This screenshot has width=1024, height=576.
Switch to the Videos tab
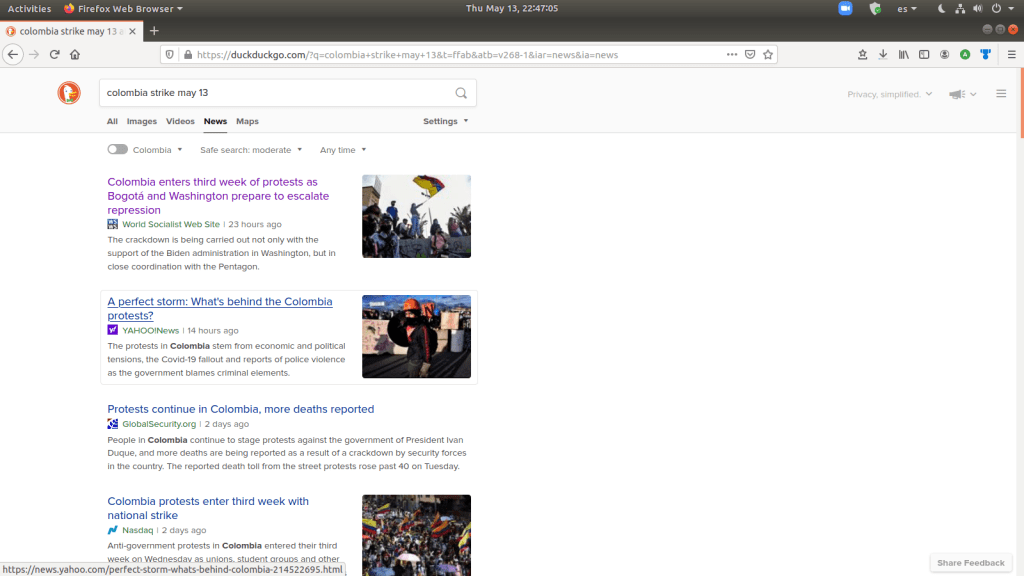click(180, 121)
